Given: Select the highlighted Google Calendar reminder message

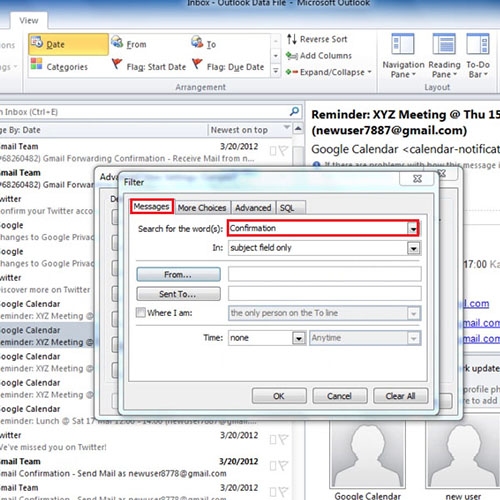Looking at the screenshot, I should [x=47, y=336].
